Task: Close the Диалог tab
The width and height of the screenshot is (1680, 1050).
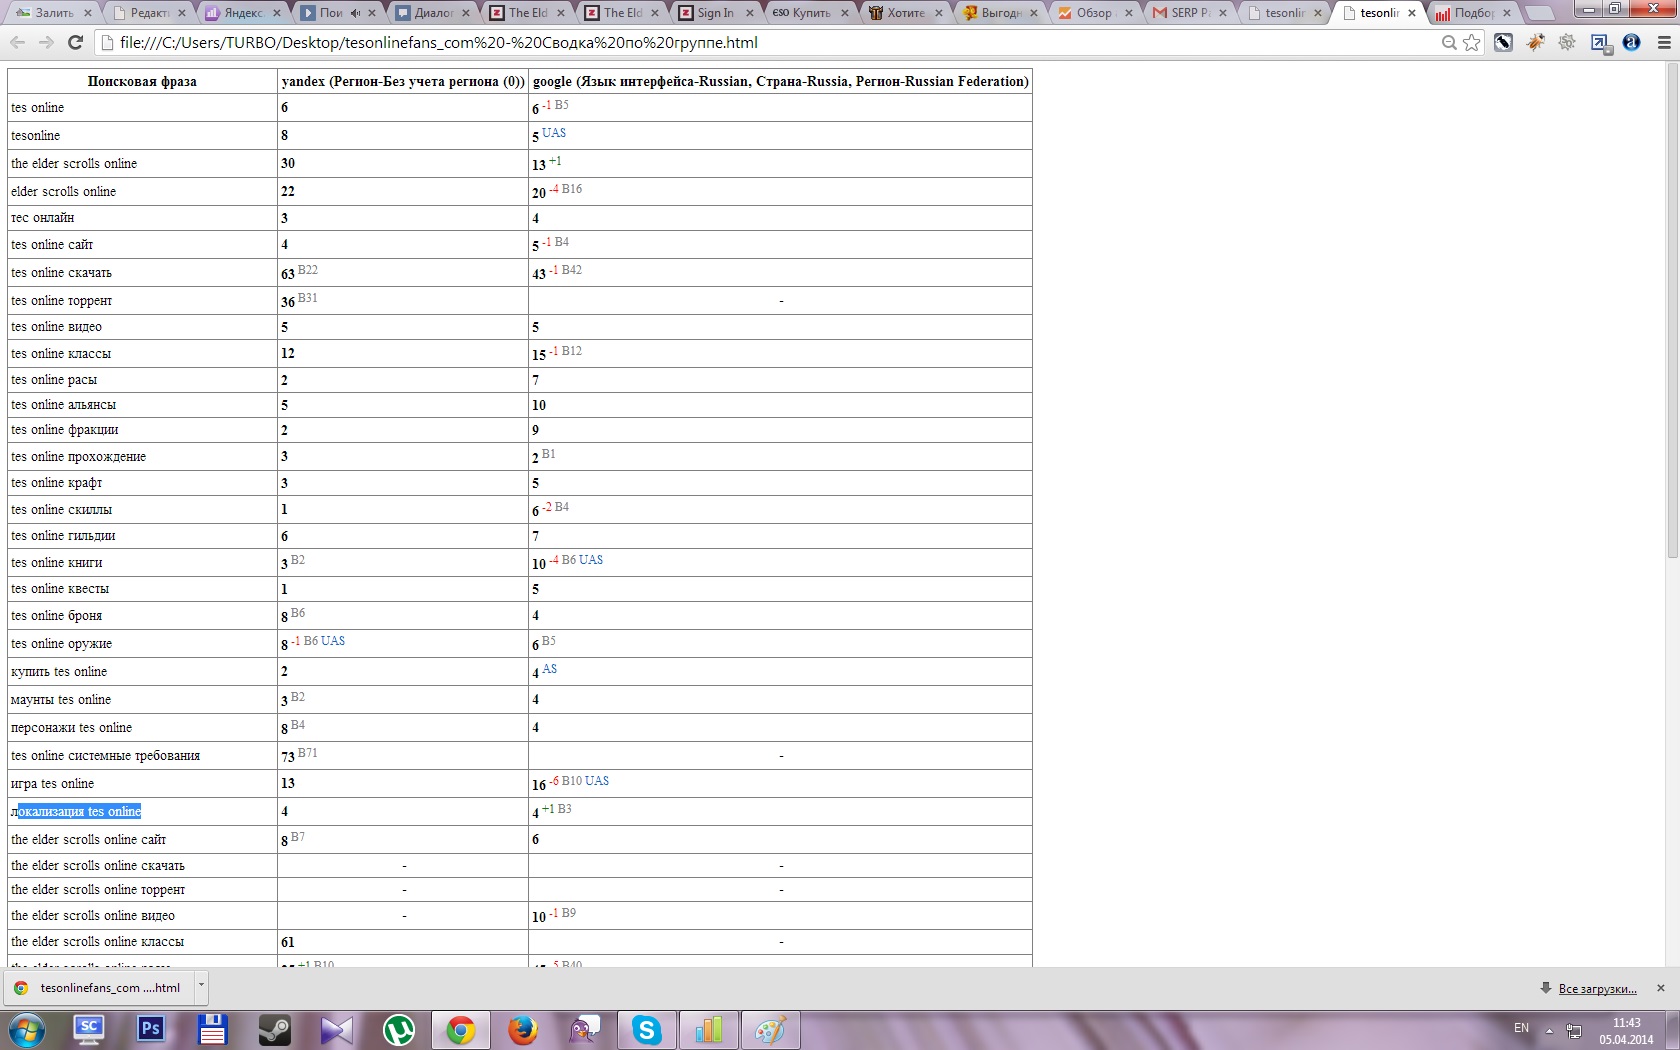Action: pos(467,13)
